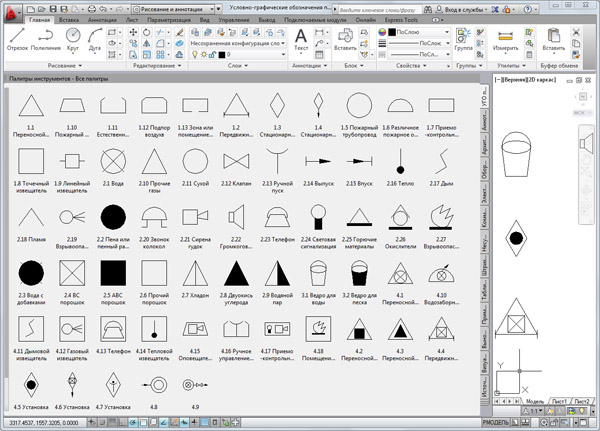
Task: Choose the Круг circle tool
Action: coord(74,37)
